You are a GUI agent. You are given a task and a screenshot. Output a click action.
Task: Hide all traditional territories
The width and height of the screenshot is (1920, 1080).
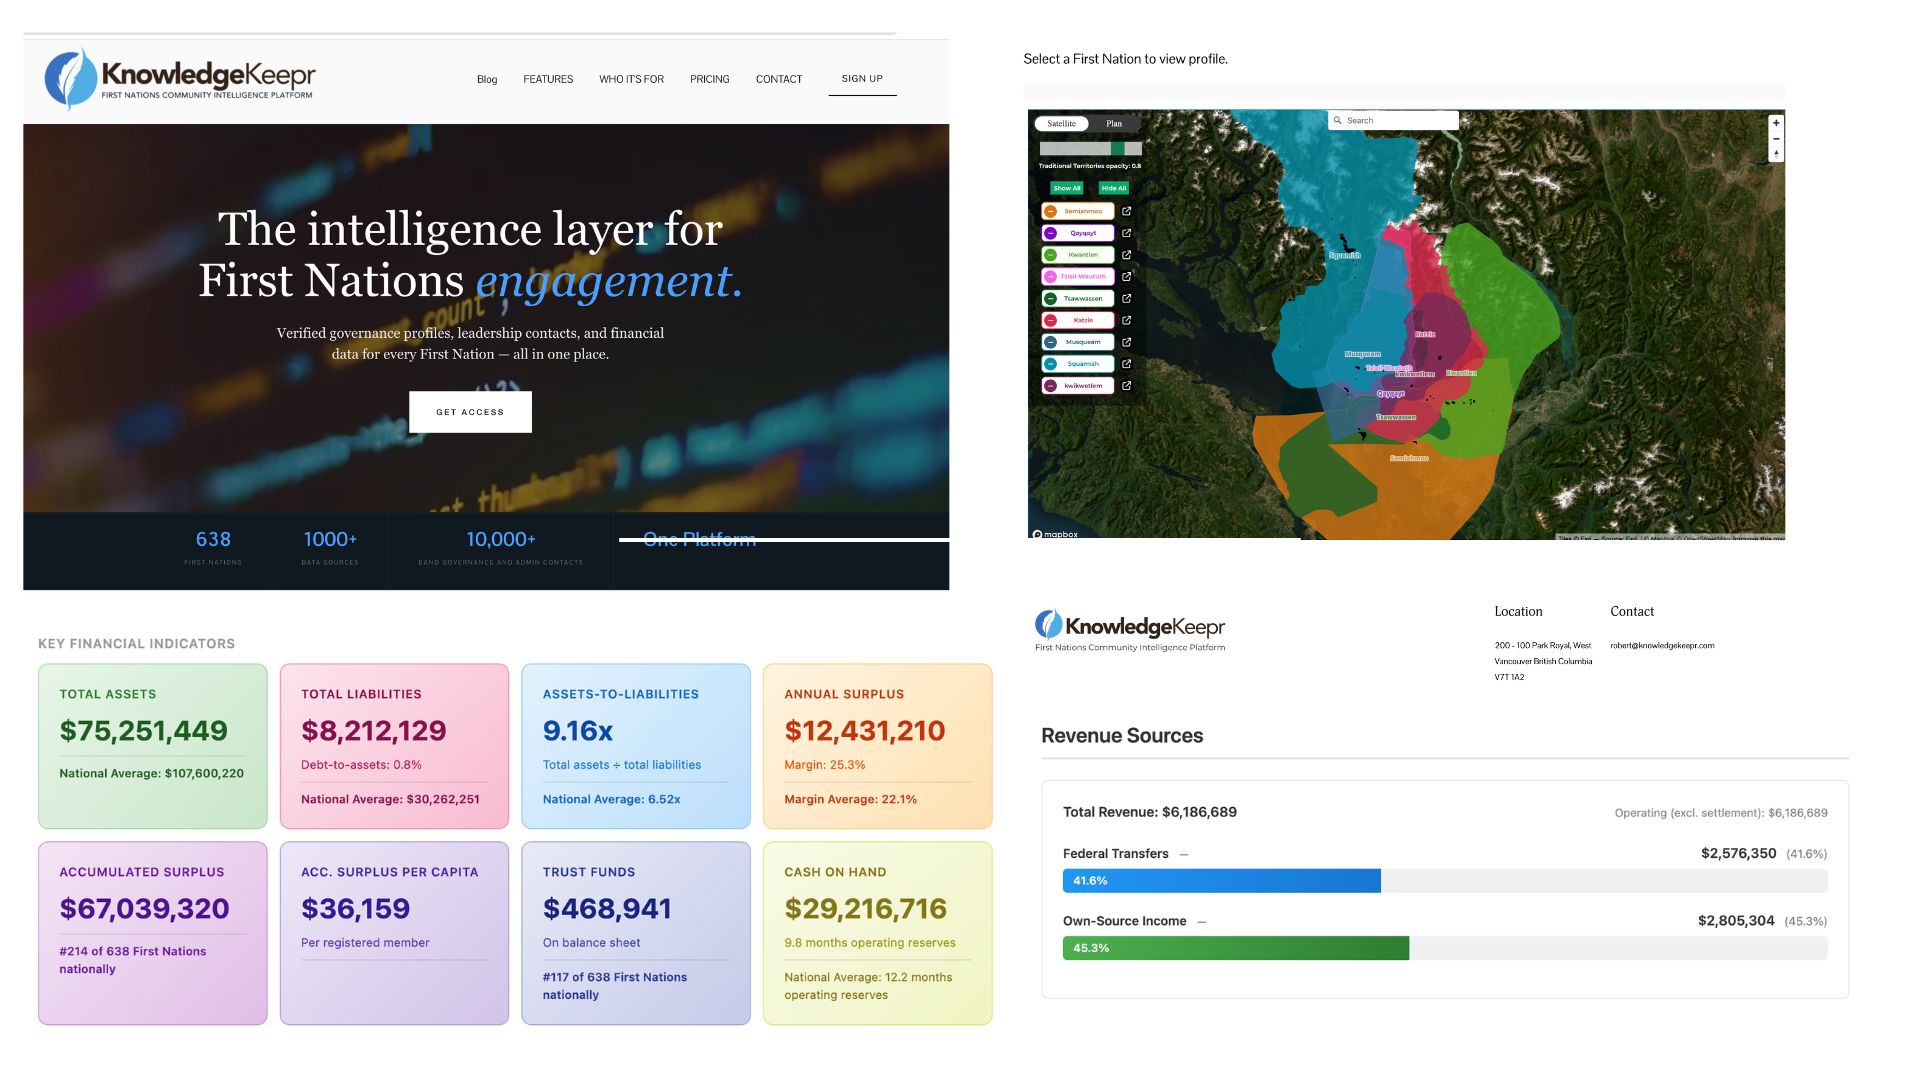[1114, 188]
